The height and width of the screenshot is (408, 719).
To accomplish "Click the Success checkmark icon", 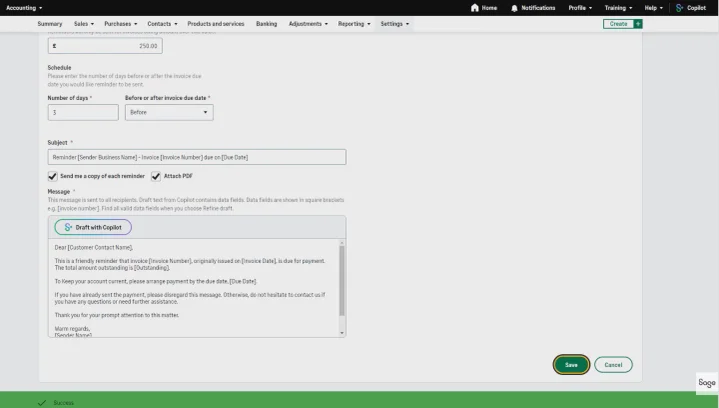I will point(42,402).
